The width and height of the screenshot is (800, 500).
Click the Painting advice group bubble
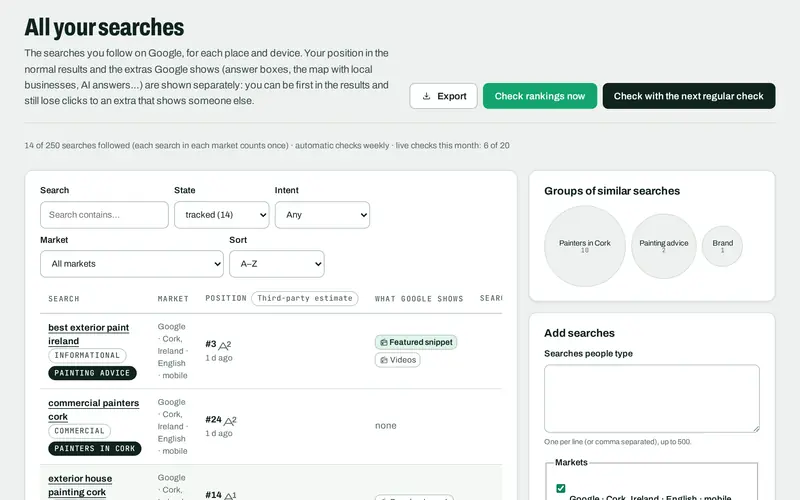664,246
